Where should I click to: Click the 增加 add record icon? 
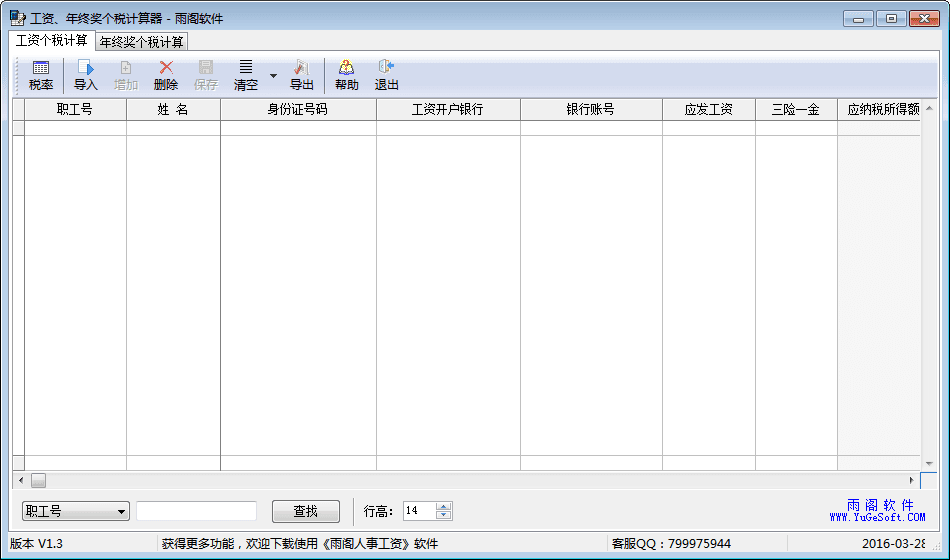[x=126, y=75]
